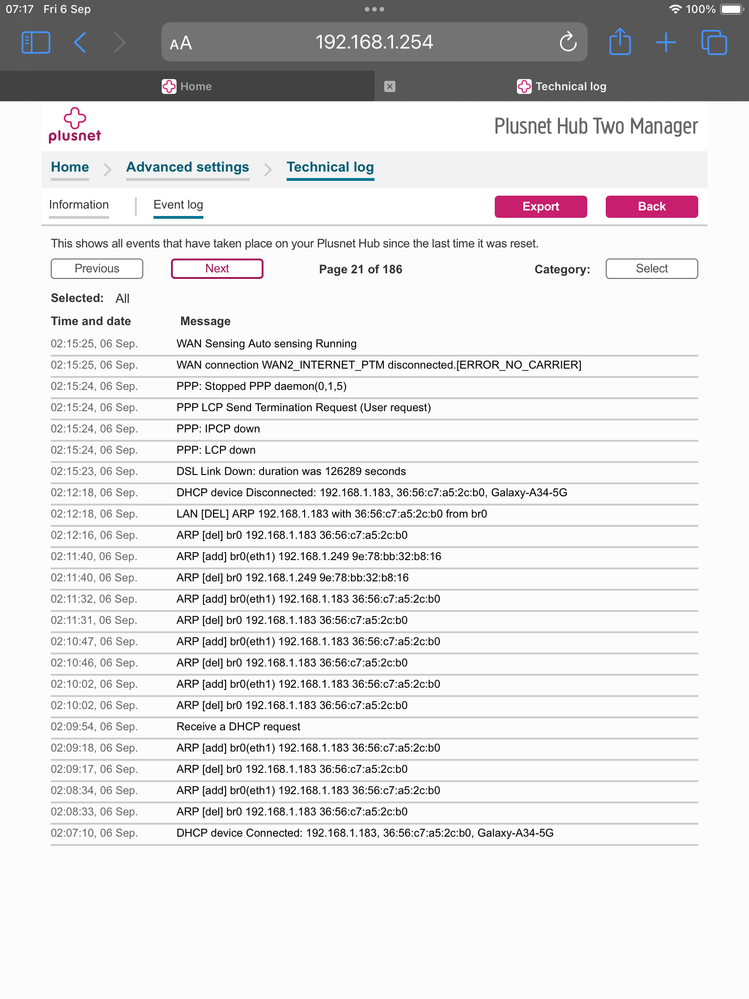Open the Category Select dropdown
Viewport: 749px width, 999px height.
coord(651,268)
